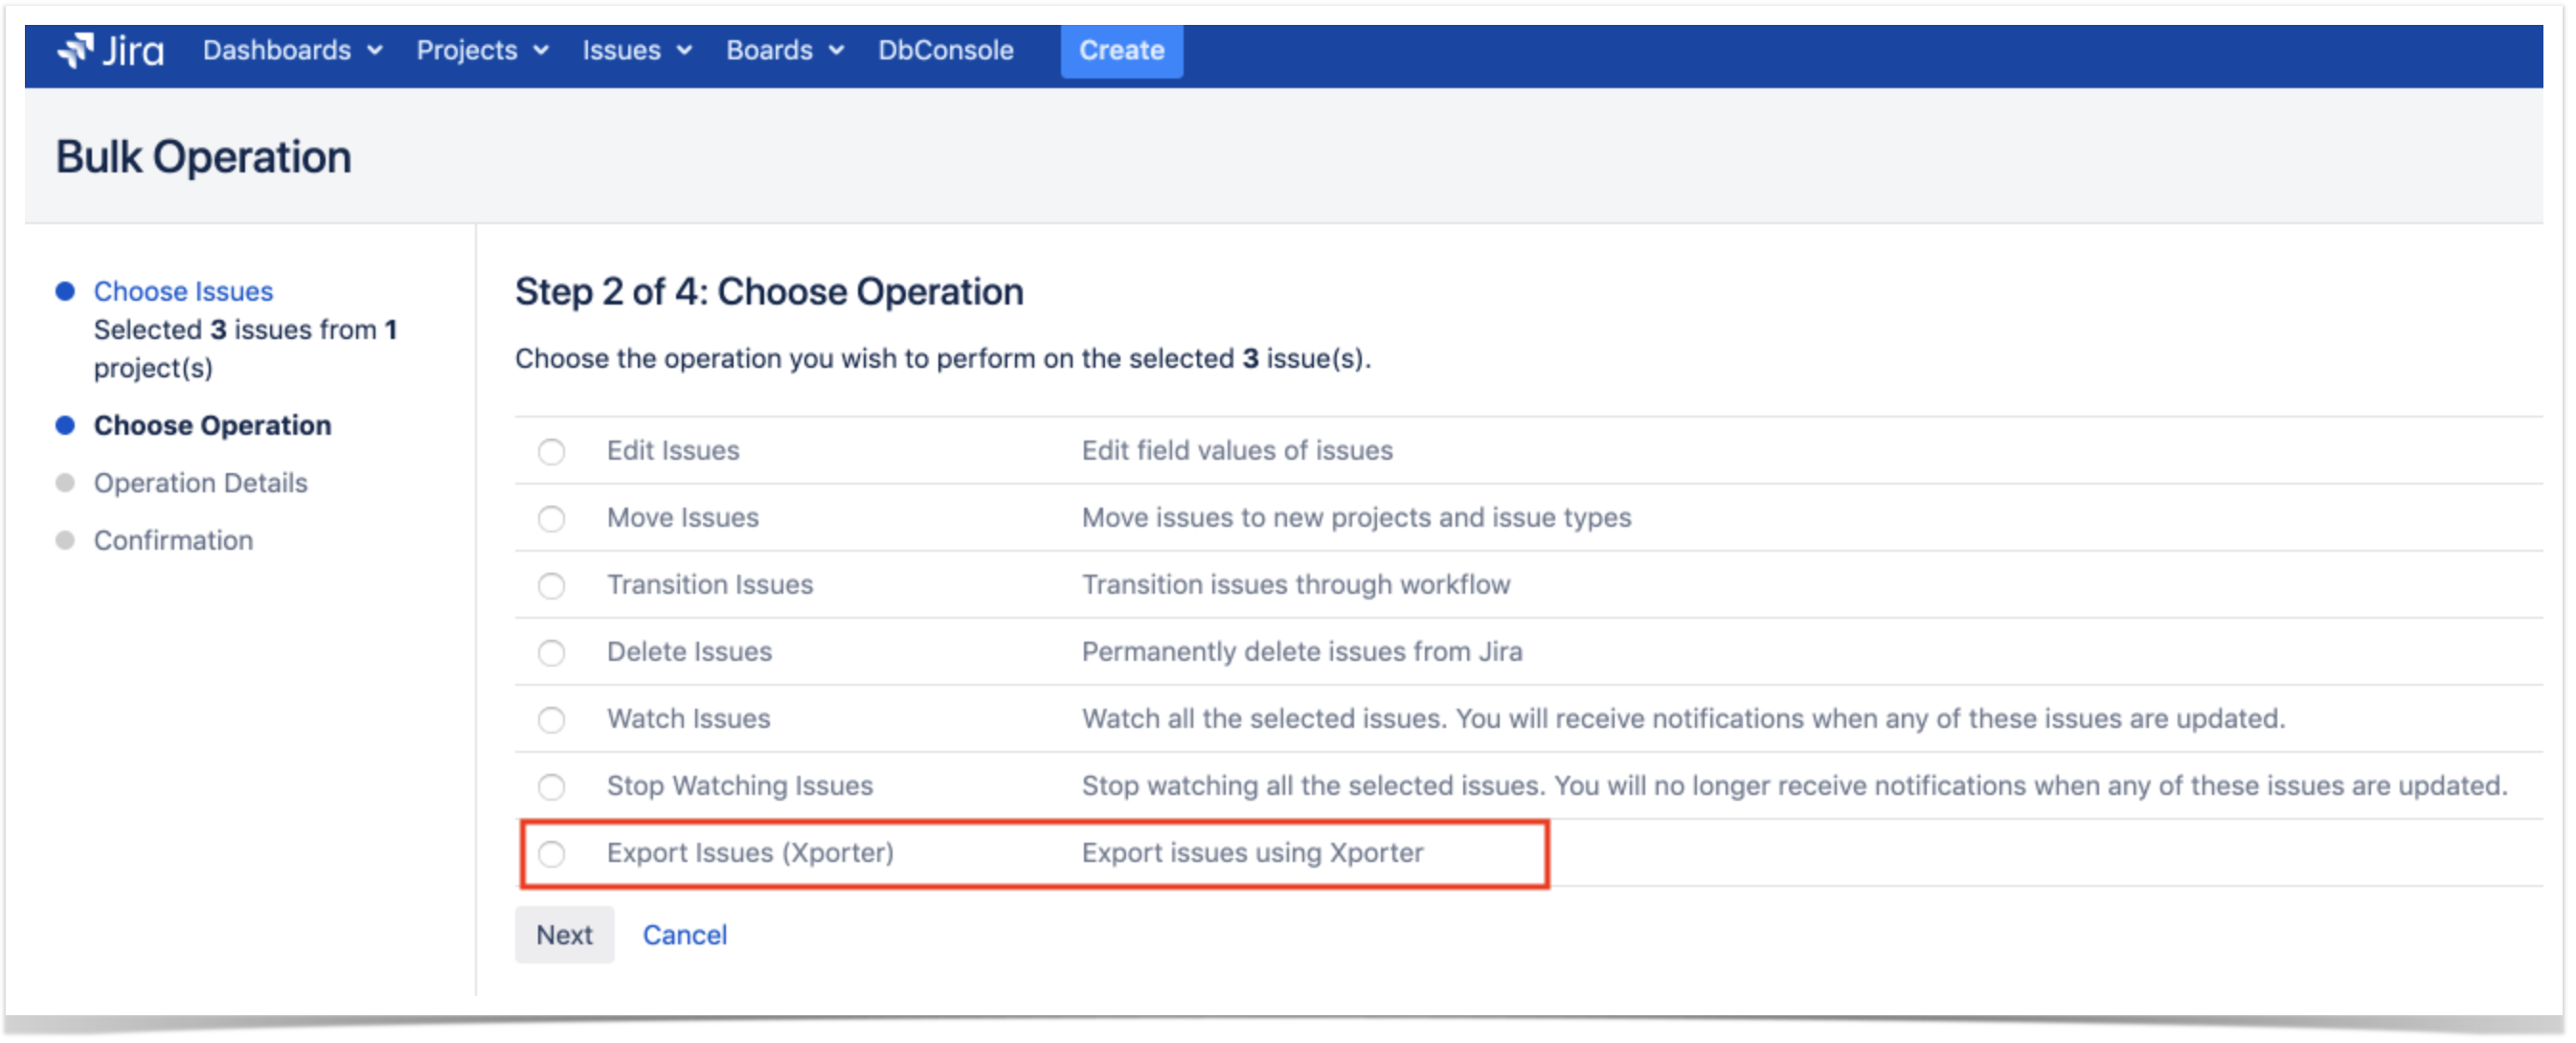Open the Dashboards dropdown menu
Viewport: 2576px width, 1043px height.
click(292, 50)
